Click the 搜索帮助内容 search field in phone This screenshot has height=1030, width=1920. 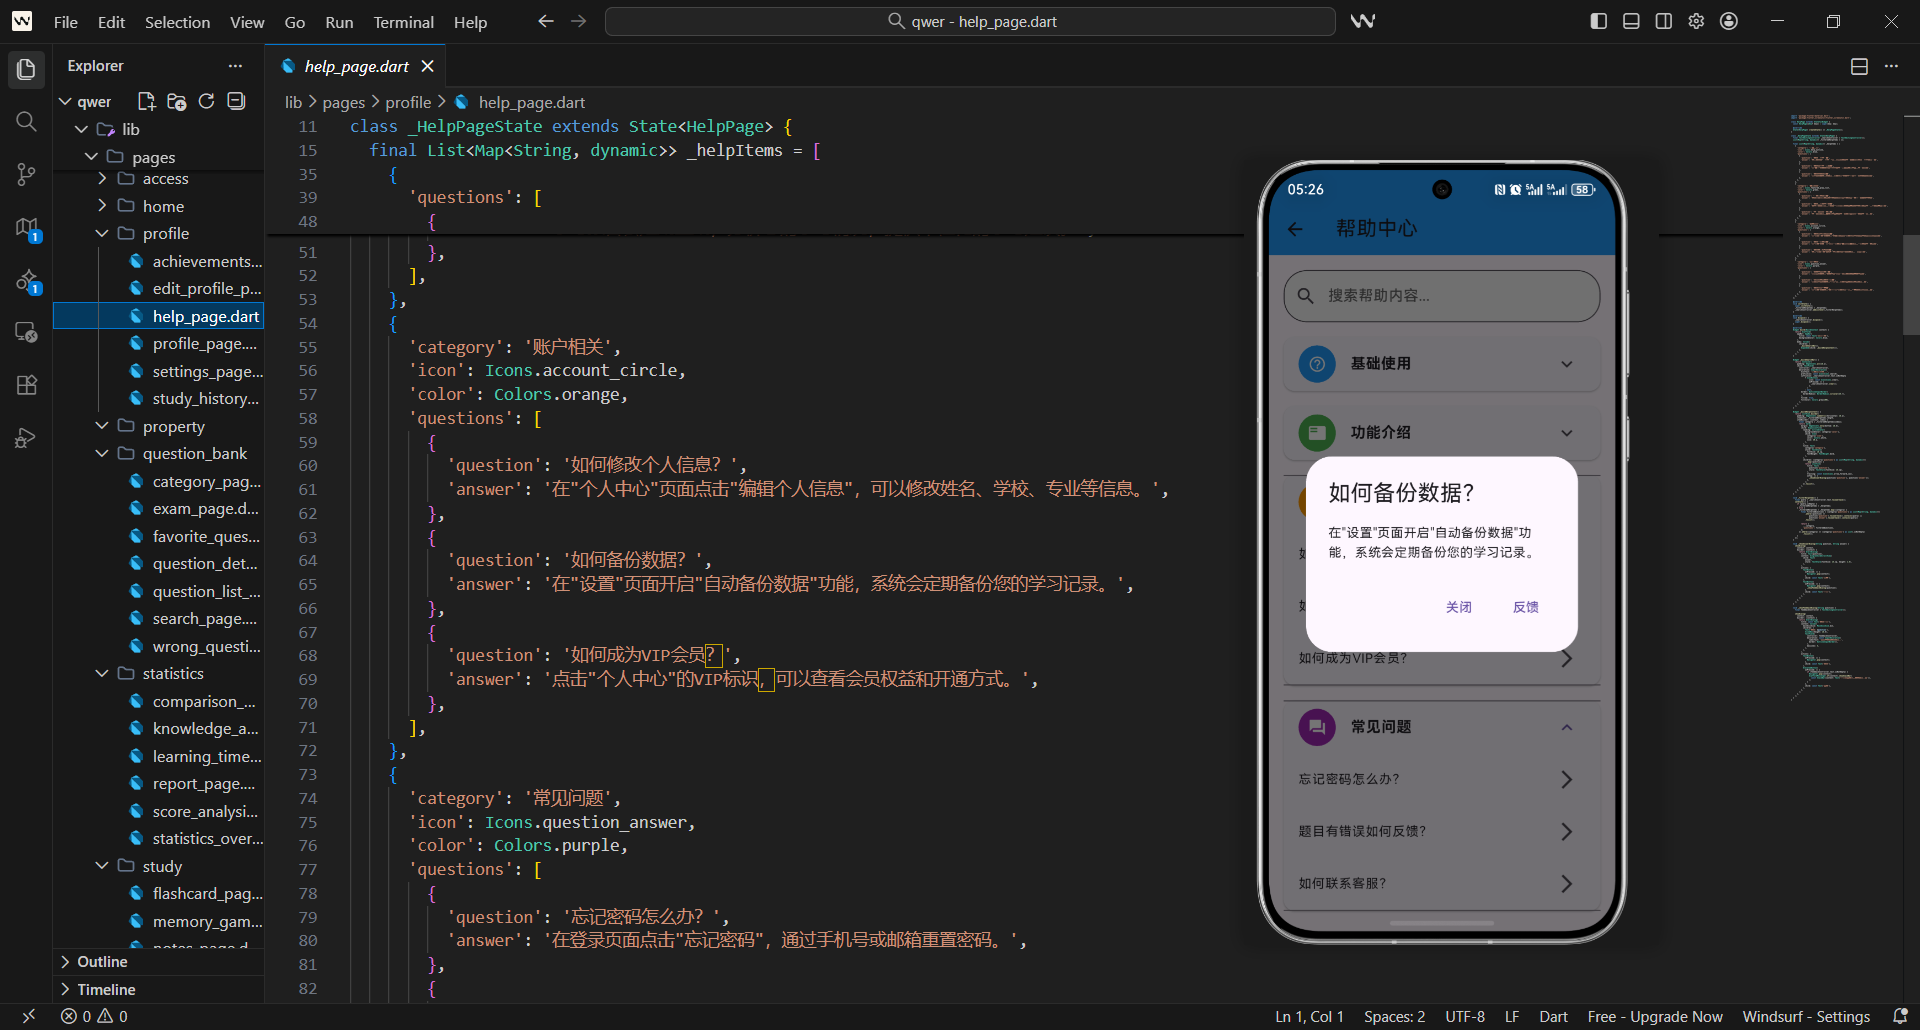click(x=1441, y=296)
